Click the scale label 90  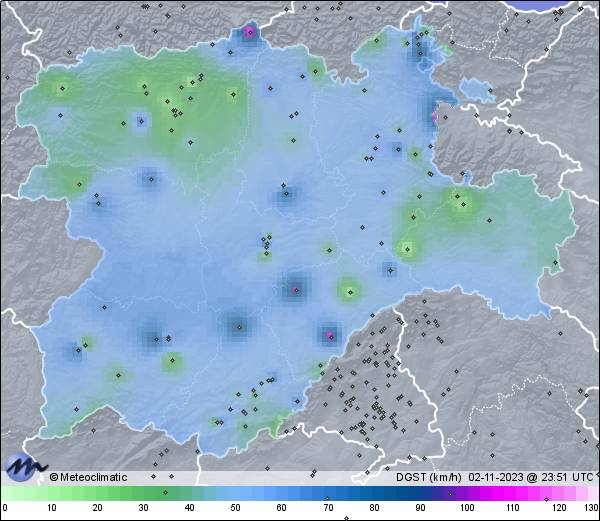point(420,508)
